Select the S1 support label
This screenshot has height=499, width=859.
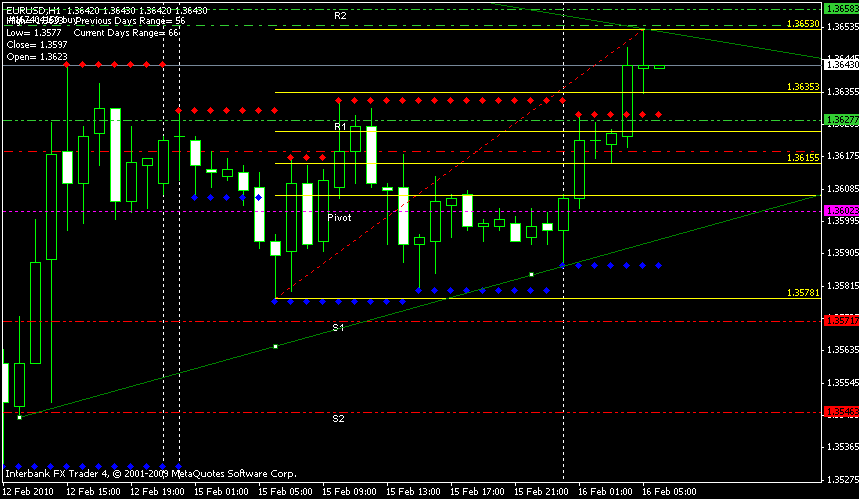tap(338, 328)
